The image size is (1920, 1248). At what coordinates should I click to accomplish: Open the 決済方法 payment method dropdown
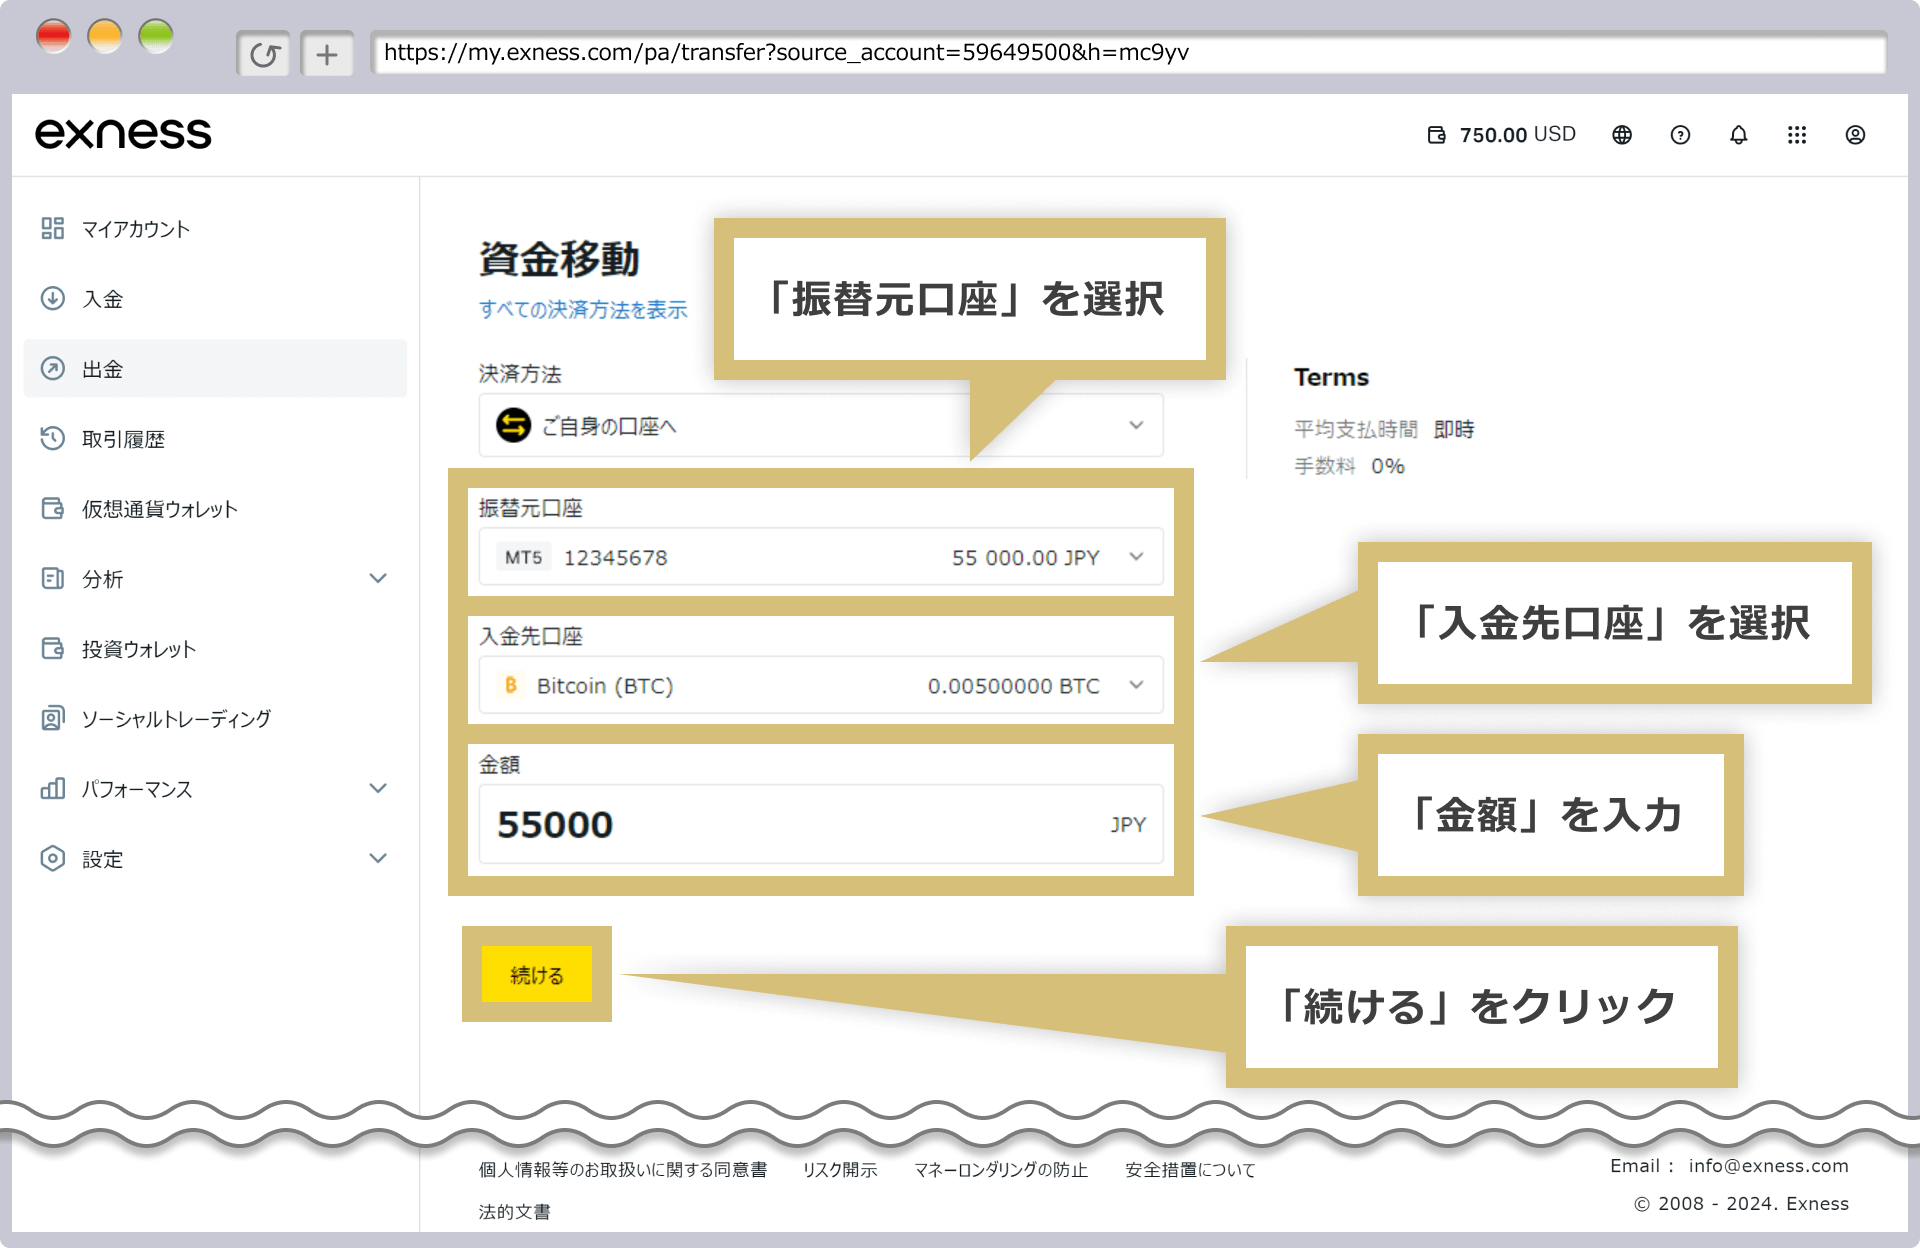pyautogui.click(x=821, y=425)
